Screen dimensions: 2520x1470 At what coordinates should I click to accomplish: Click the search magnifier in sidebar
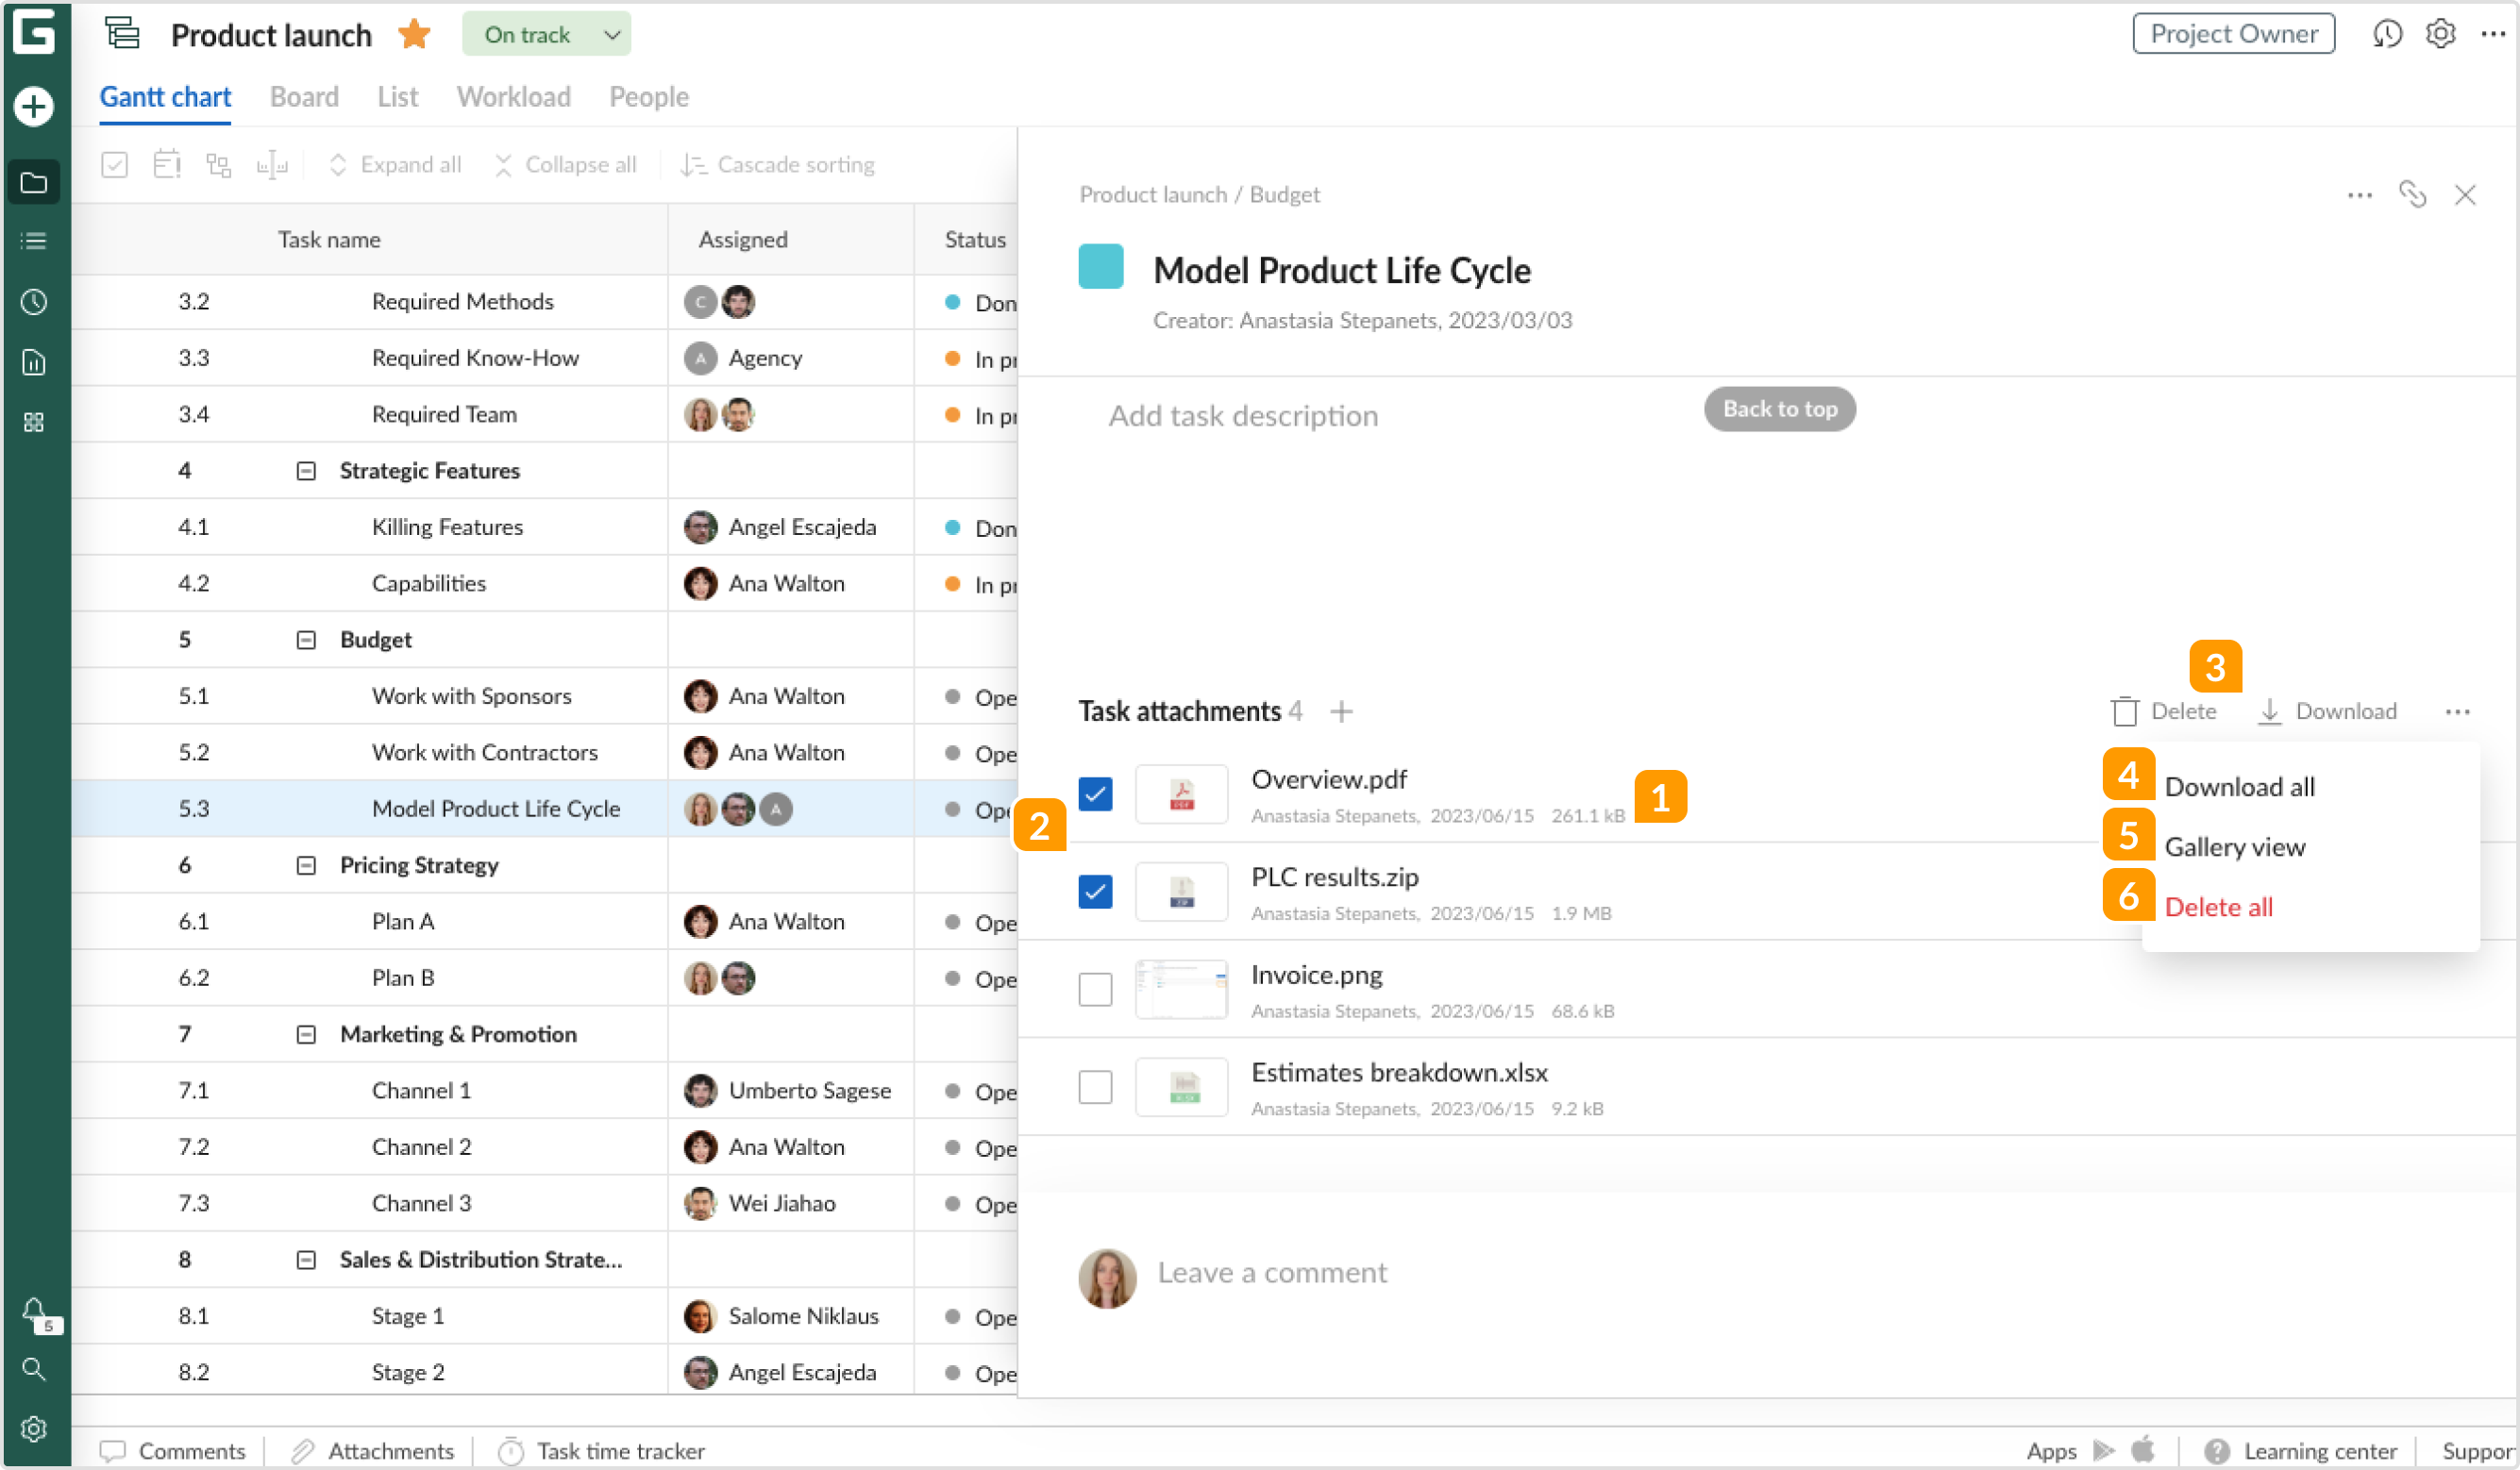coord(34,1369)
